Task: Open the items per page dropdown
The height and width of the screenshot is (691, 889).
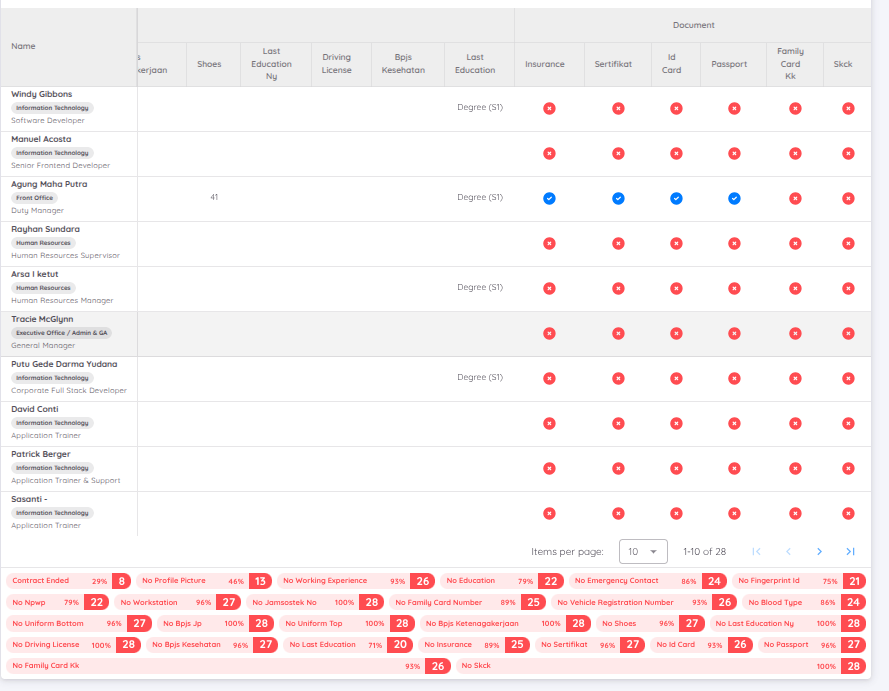Action: tap(645, 551)
